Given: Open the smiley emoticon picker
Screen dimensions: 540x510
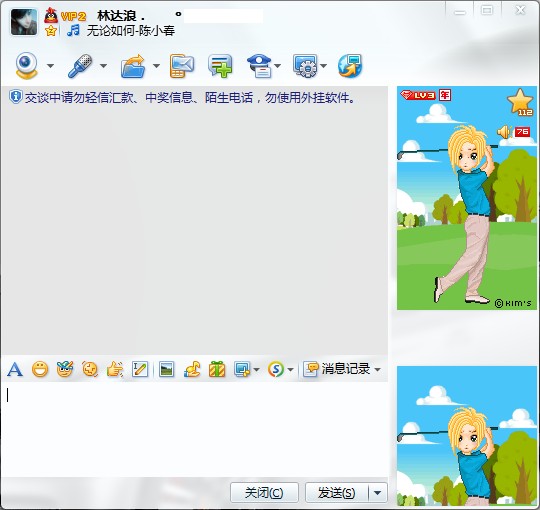Looking at the screenshot, I should tap(40, 370).
